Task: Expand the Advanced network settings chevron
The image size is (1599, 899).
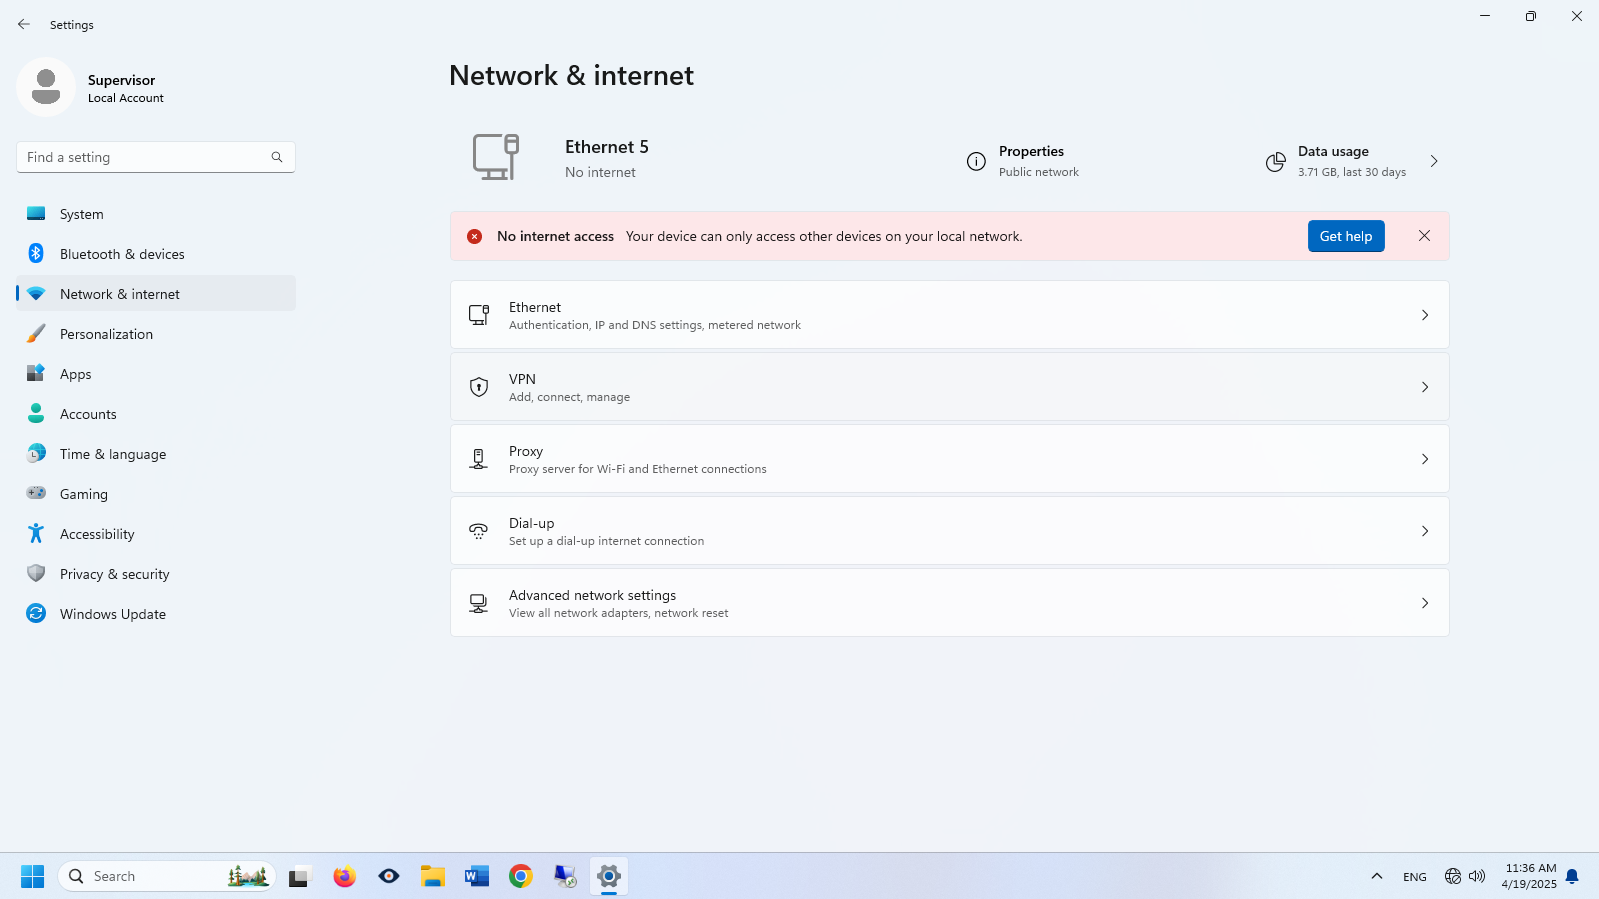Action: tap(1424, 603)
